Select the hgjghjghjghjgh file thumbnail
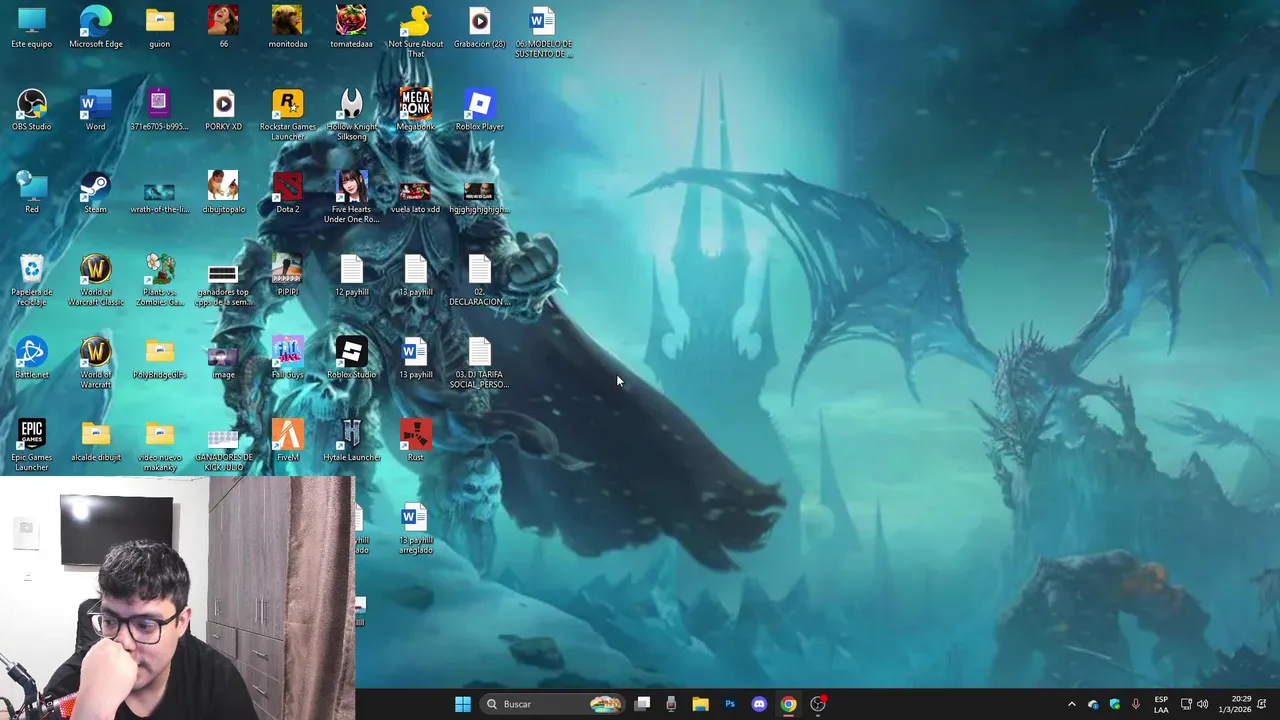Image resolution: width=1280 pixels, height=720 pixels. (x=480, y=196)
